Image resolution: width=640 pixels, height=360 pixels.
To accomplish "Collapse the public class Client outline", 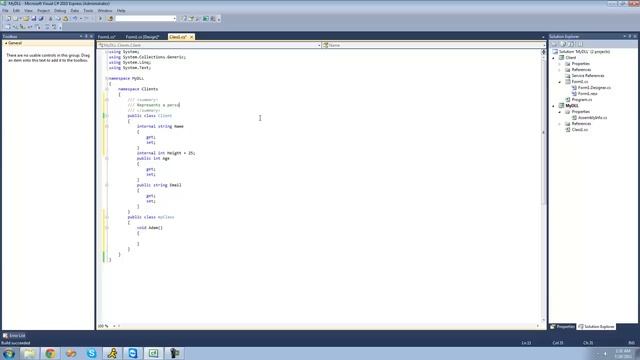I will click(107, 116).
